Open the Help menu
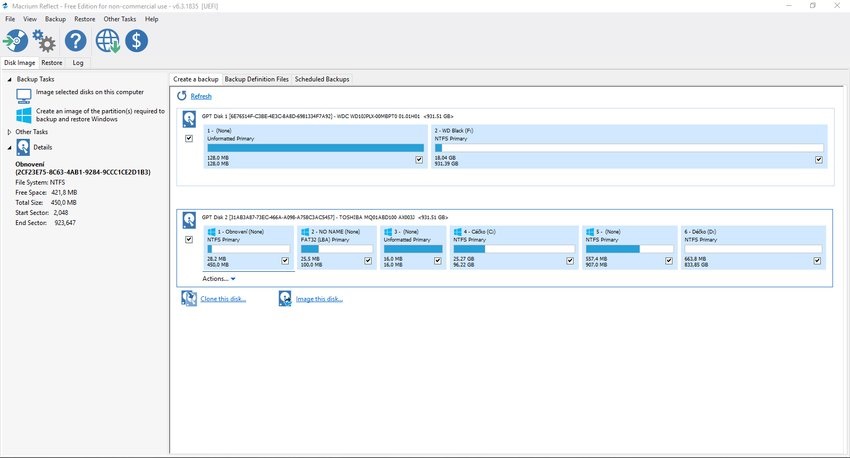 tap(151, 19)
